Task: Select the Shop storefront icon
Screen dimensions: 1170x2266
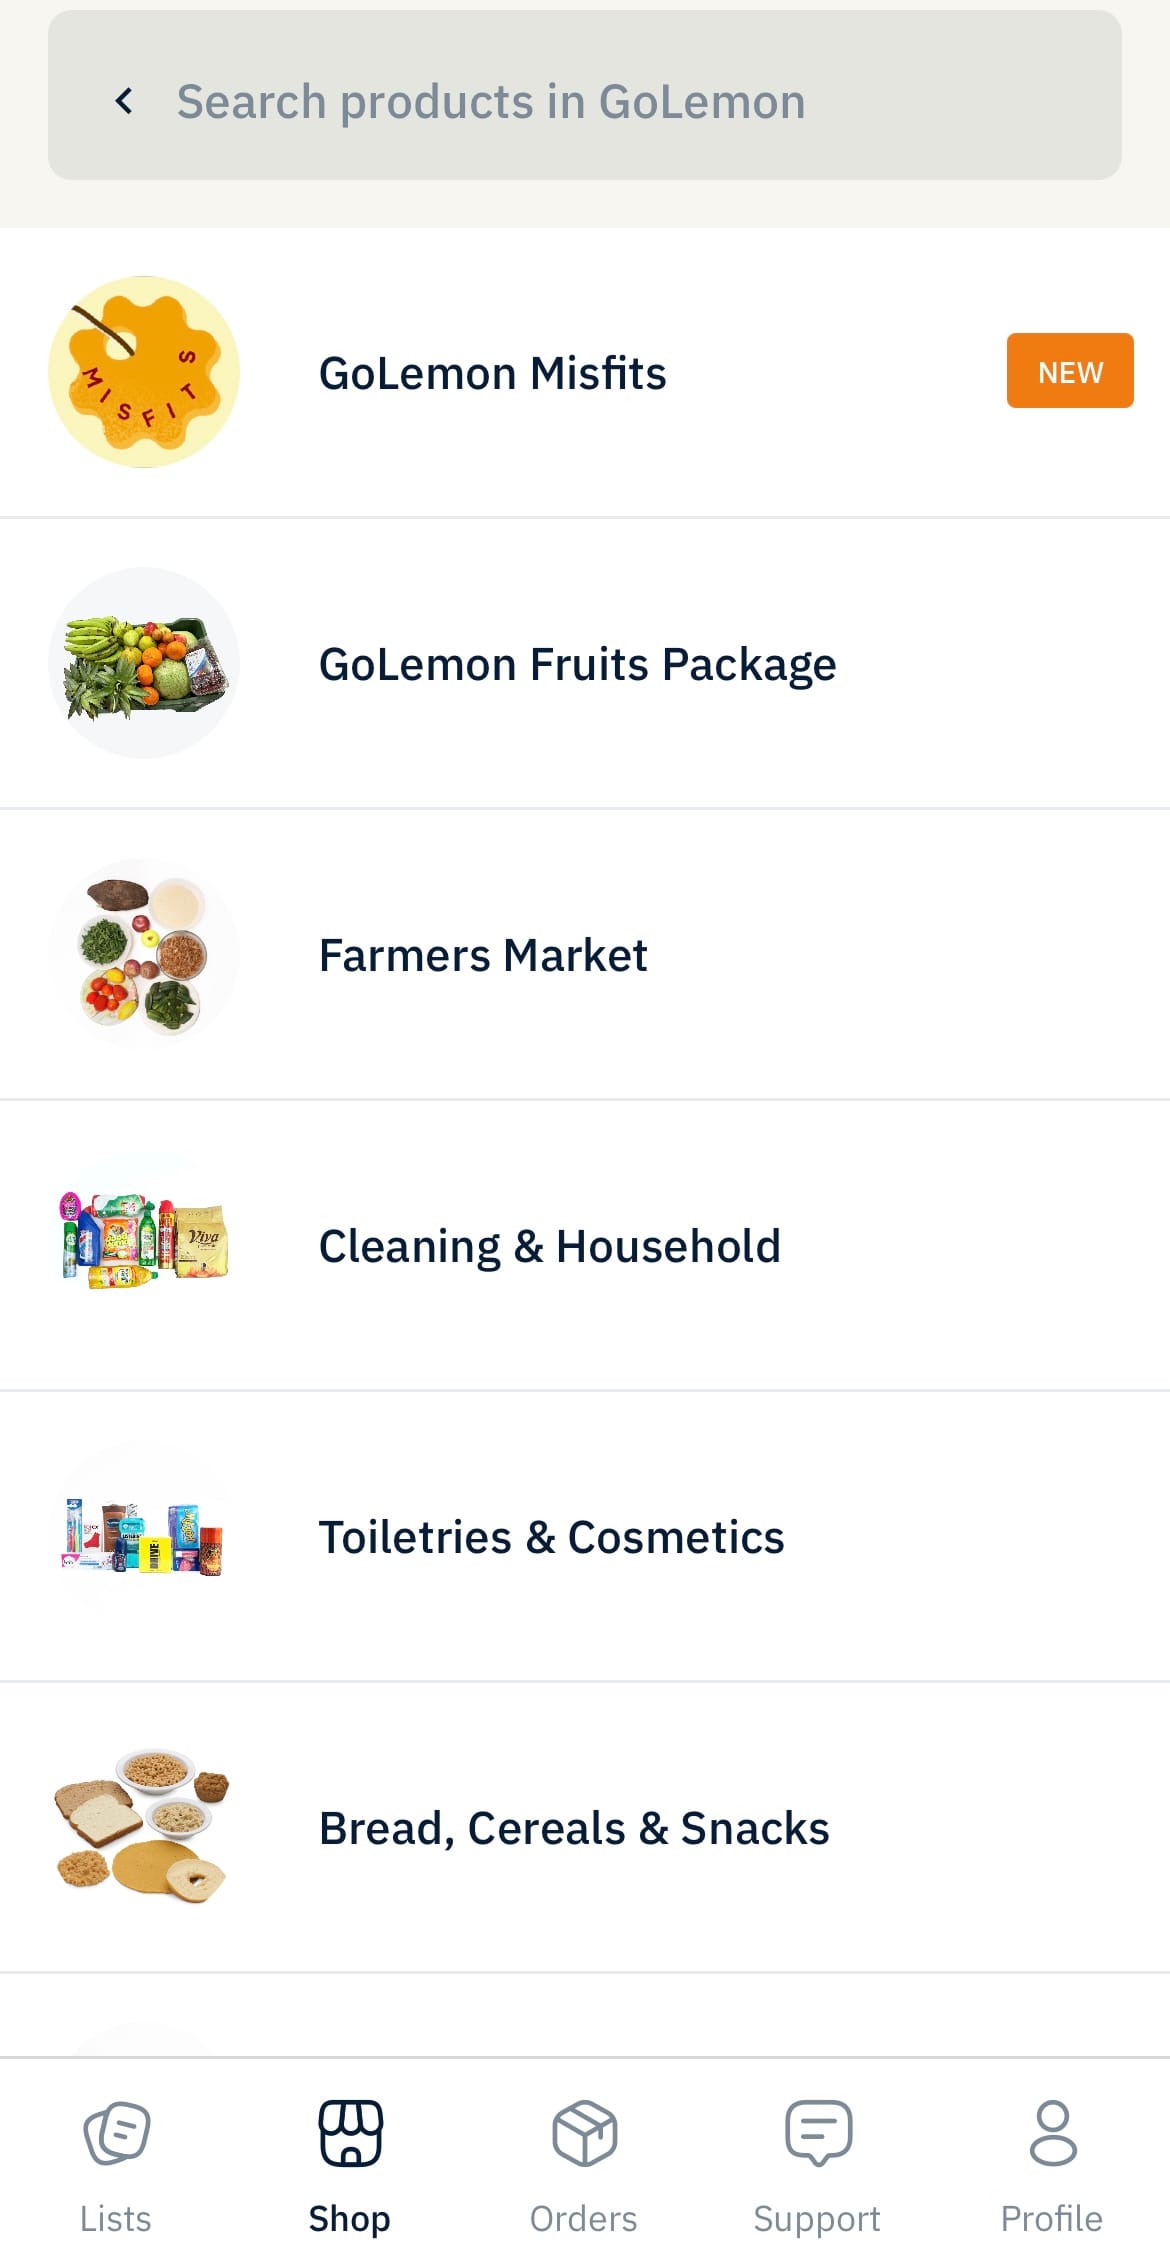Action: click(350, 2133)
